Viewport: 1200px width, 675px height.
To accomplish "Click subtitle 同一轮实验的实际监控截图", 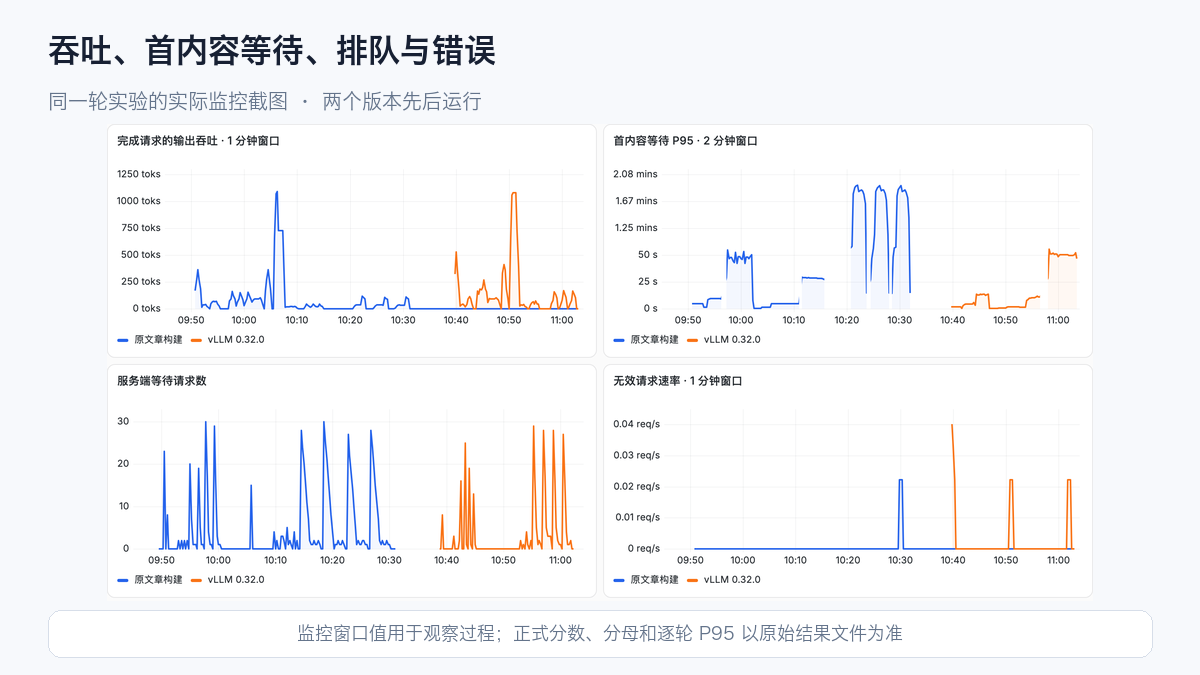I will point(168,101).
